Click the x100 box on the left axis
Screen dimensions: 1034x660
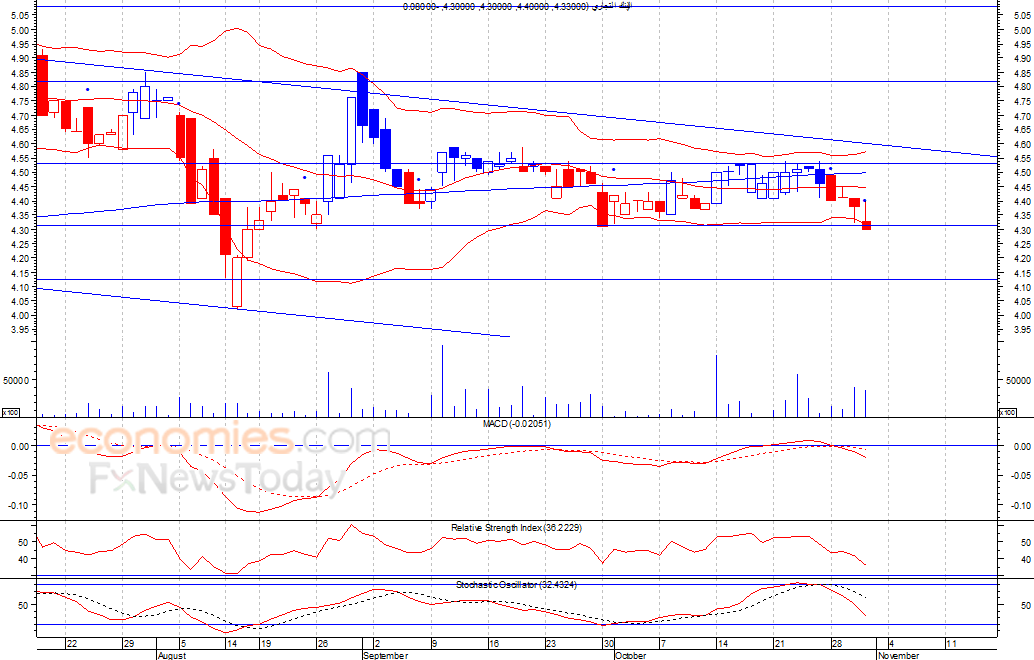click(11, 413)
